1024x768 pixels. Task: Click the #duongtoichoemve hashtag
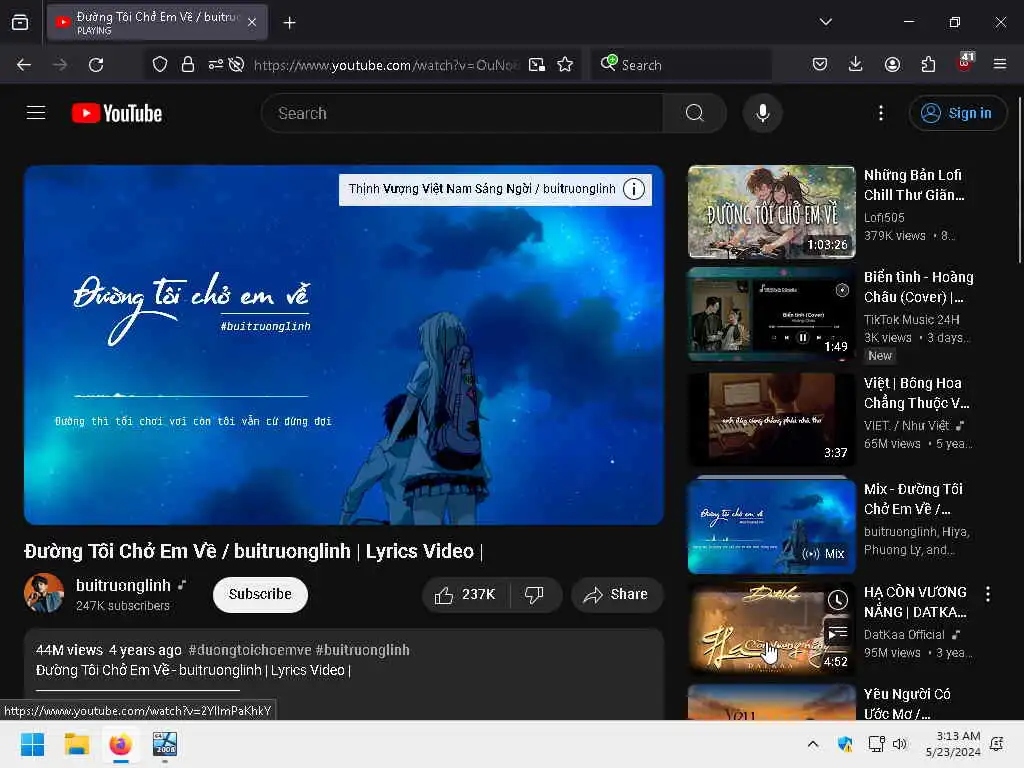(249, 650)
